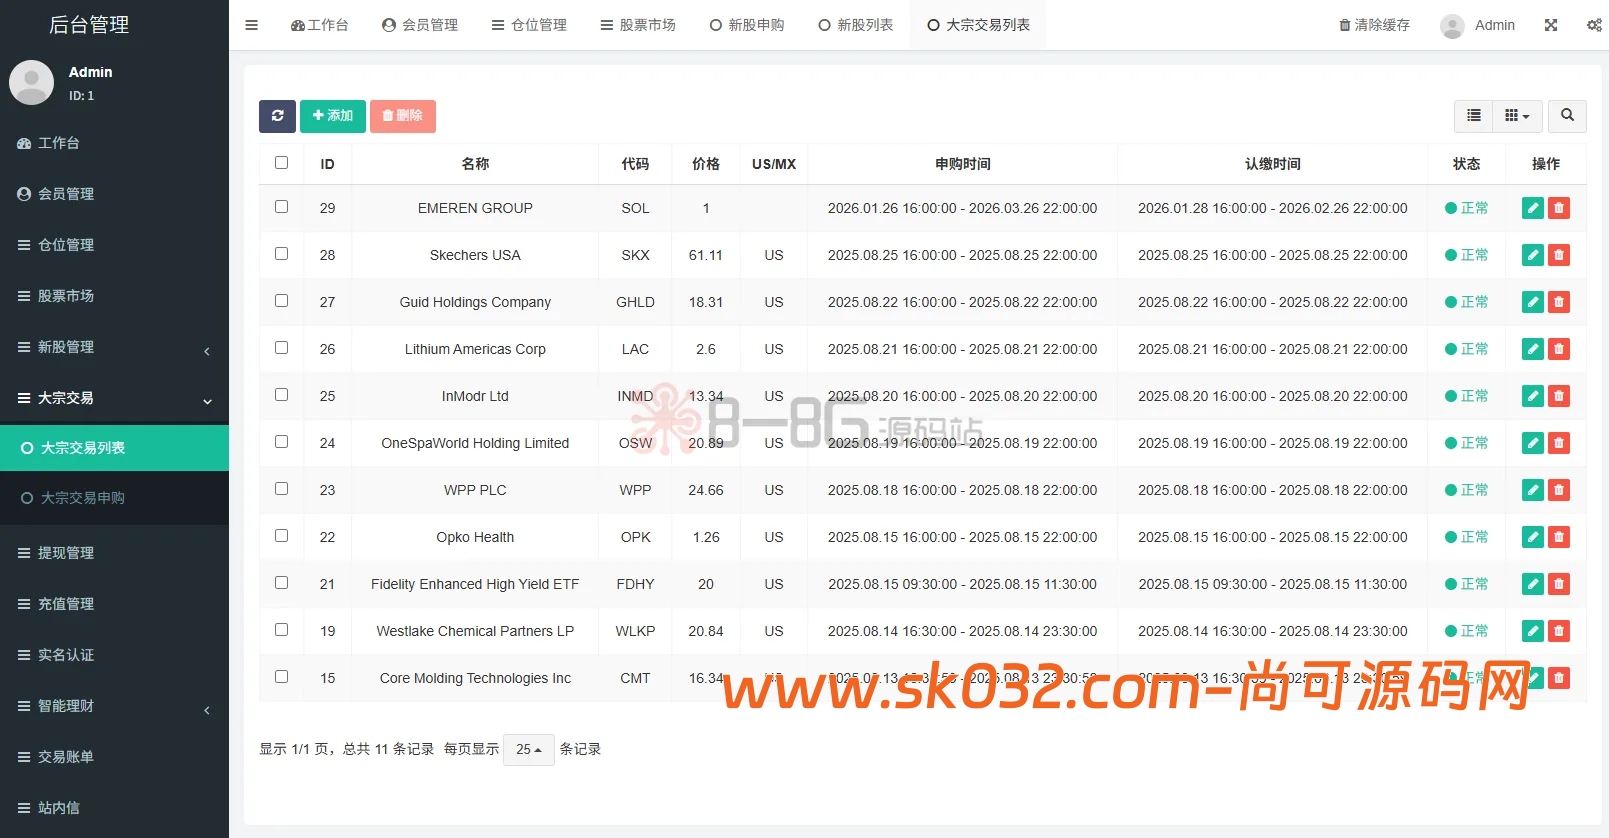Delete Lithium Americas Corp row
Screen dimensions: 1609x838
[1559, 349]
